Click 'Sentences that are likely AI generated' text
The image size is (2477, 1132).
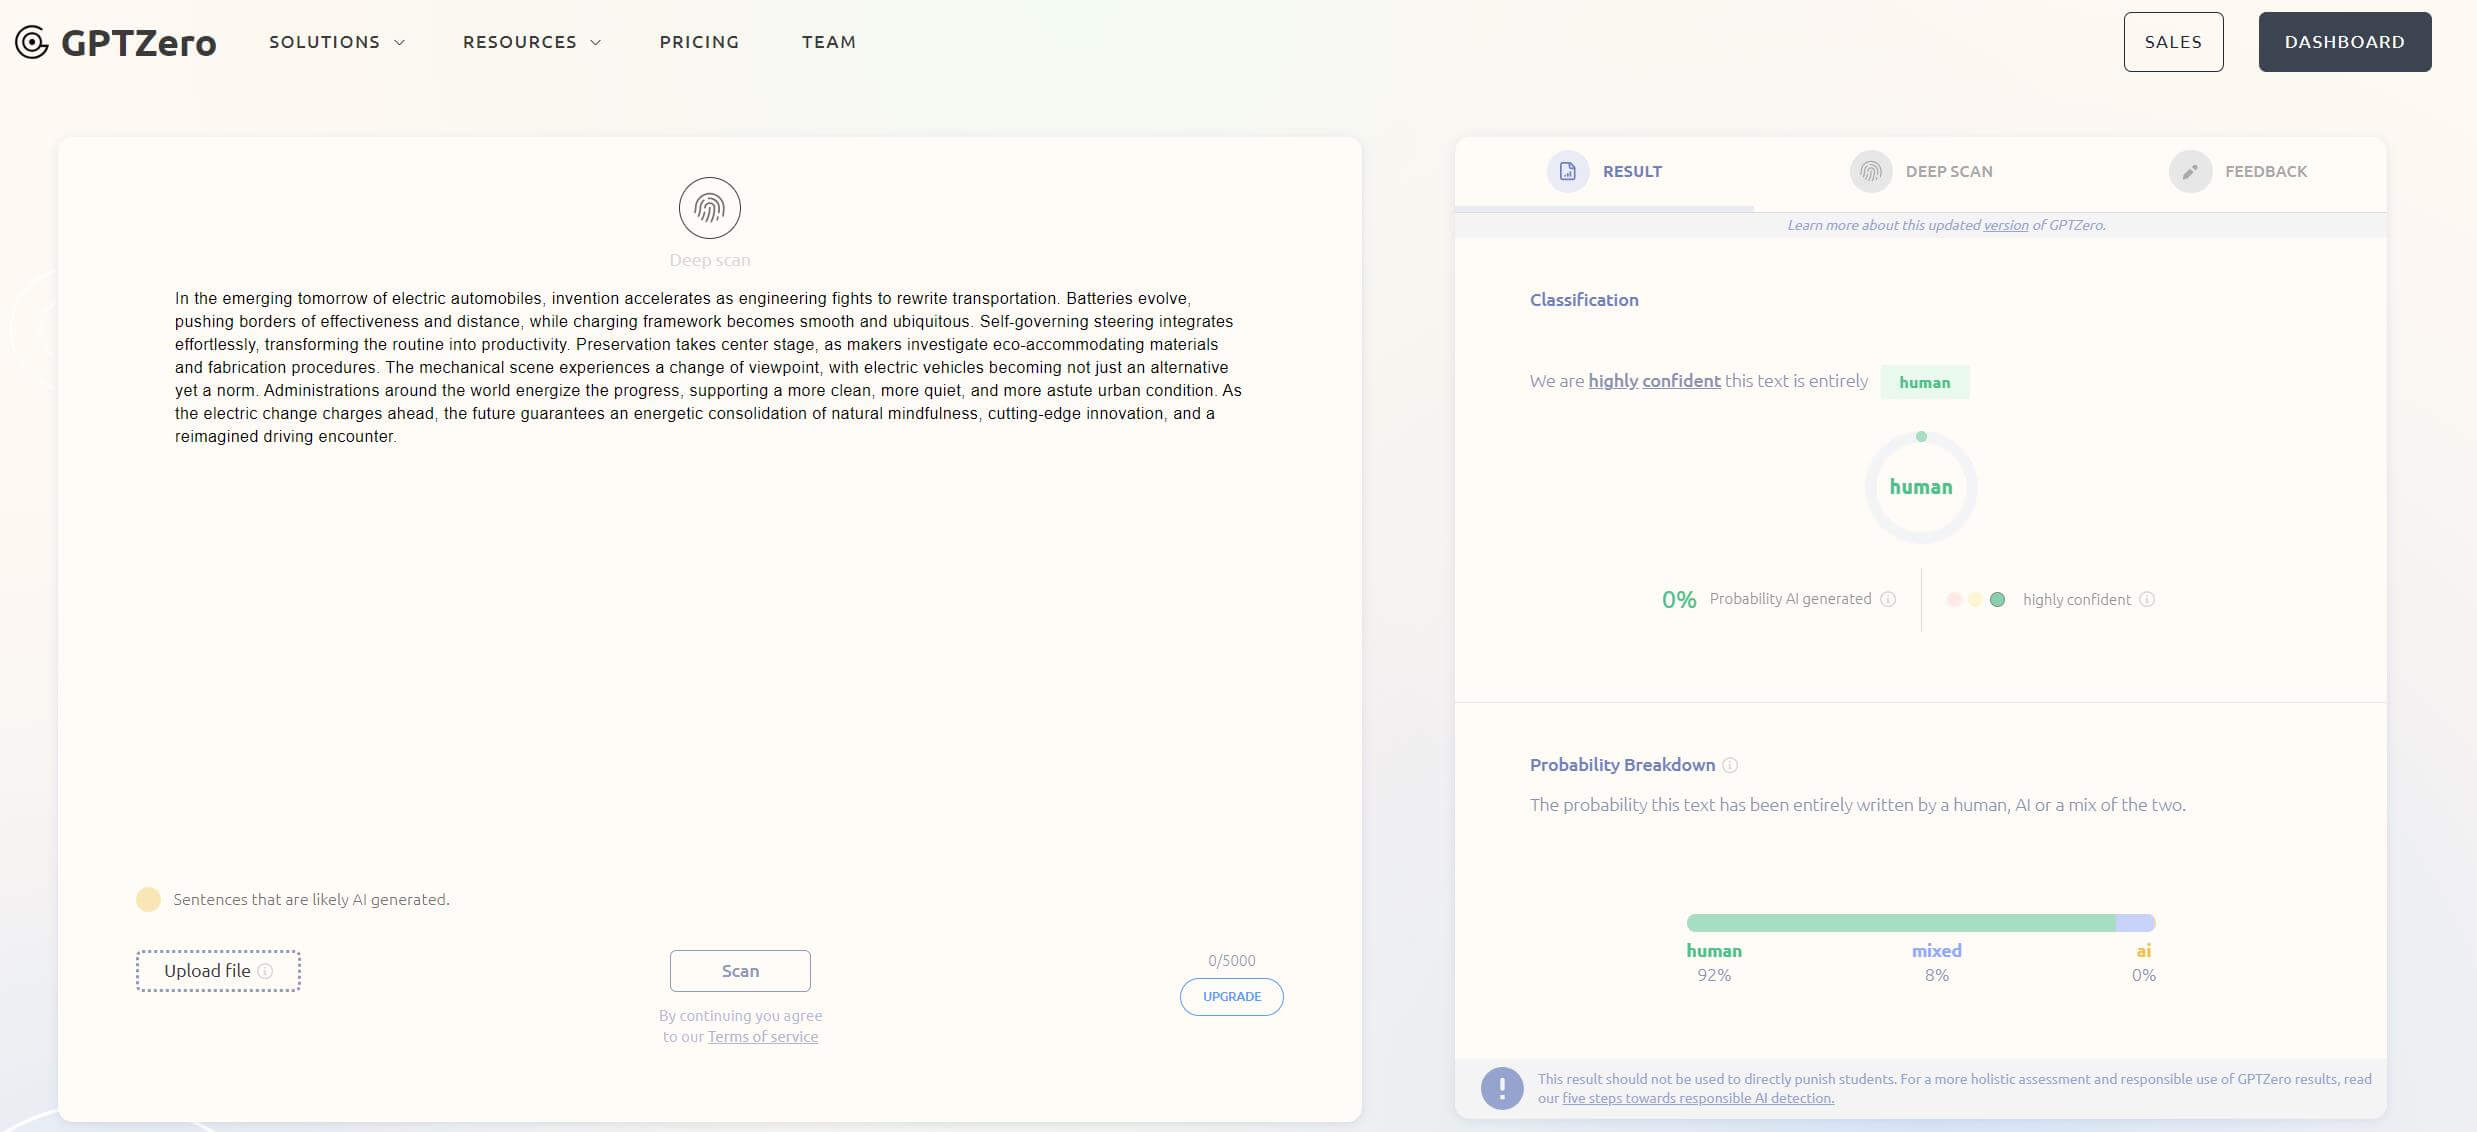point(311,899)
